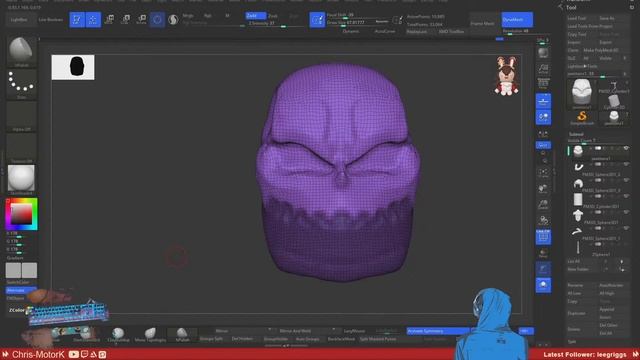Image resolution: width=640 pixels, height=360 pixels.
Task: Toggle the Floor grid button
Action: 543,101
